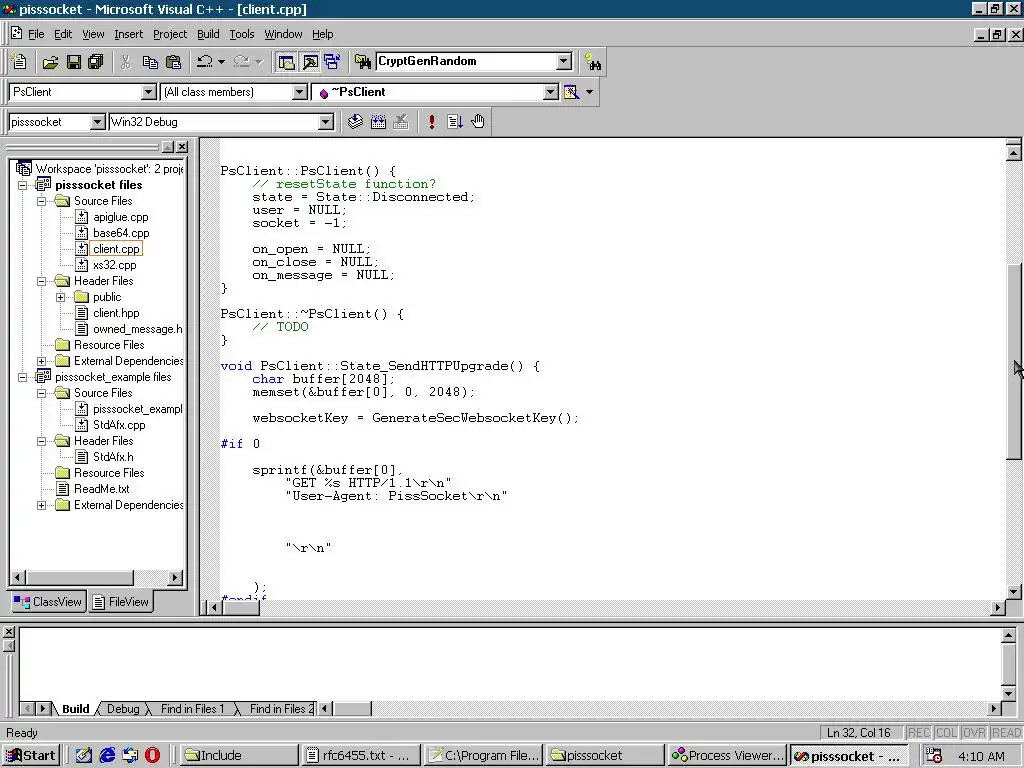1024x768 pixels.
Task: Open the Window List icon
Action: tap(332, 62)
